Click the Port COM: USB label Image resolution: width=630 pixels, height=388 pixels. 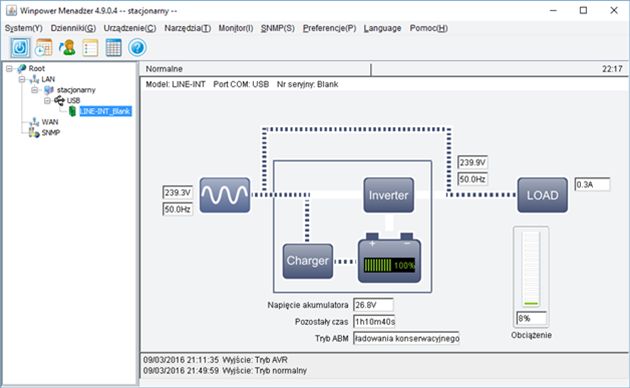point(241,84)
